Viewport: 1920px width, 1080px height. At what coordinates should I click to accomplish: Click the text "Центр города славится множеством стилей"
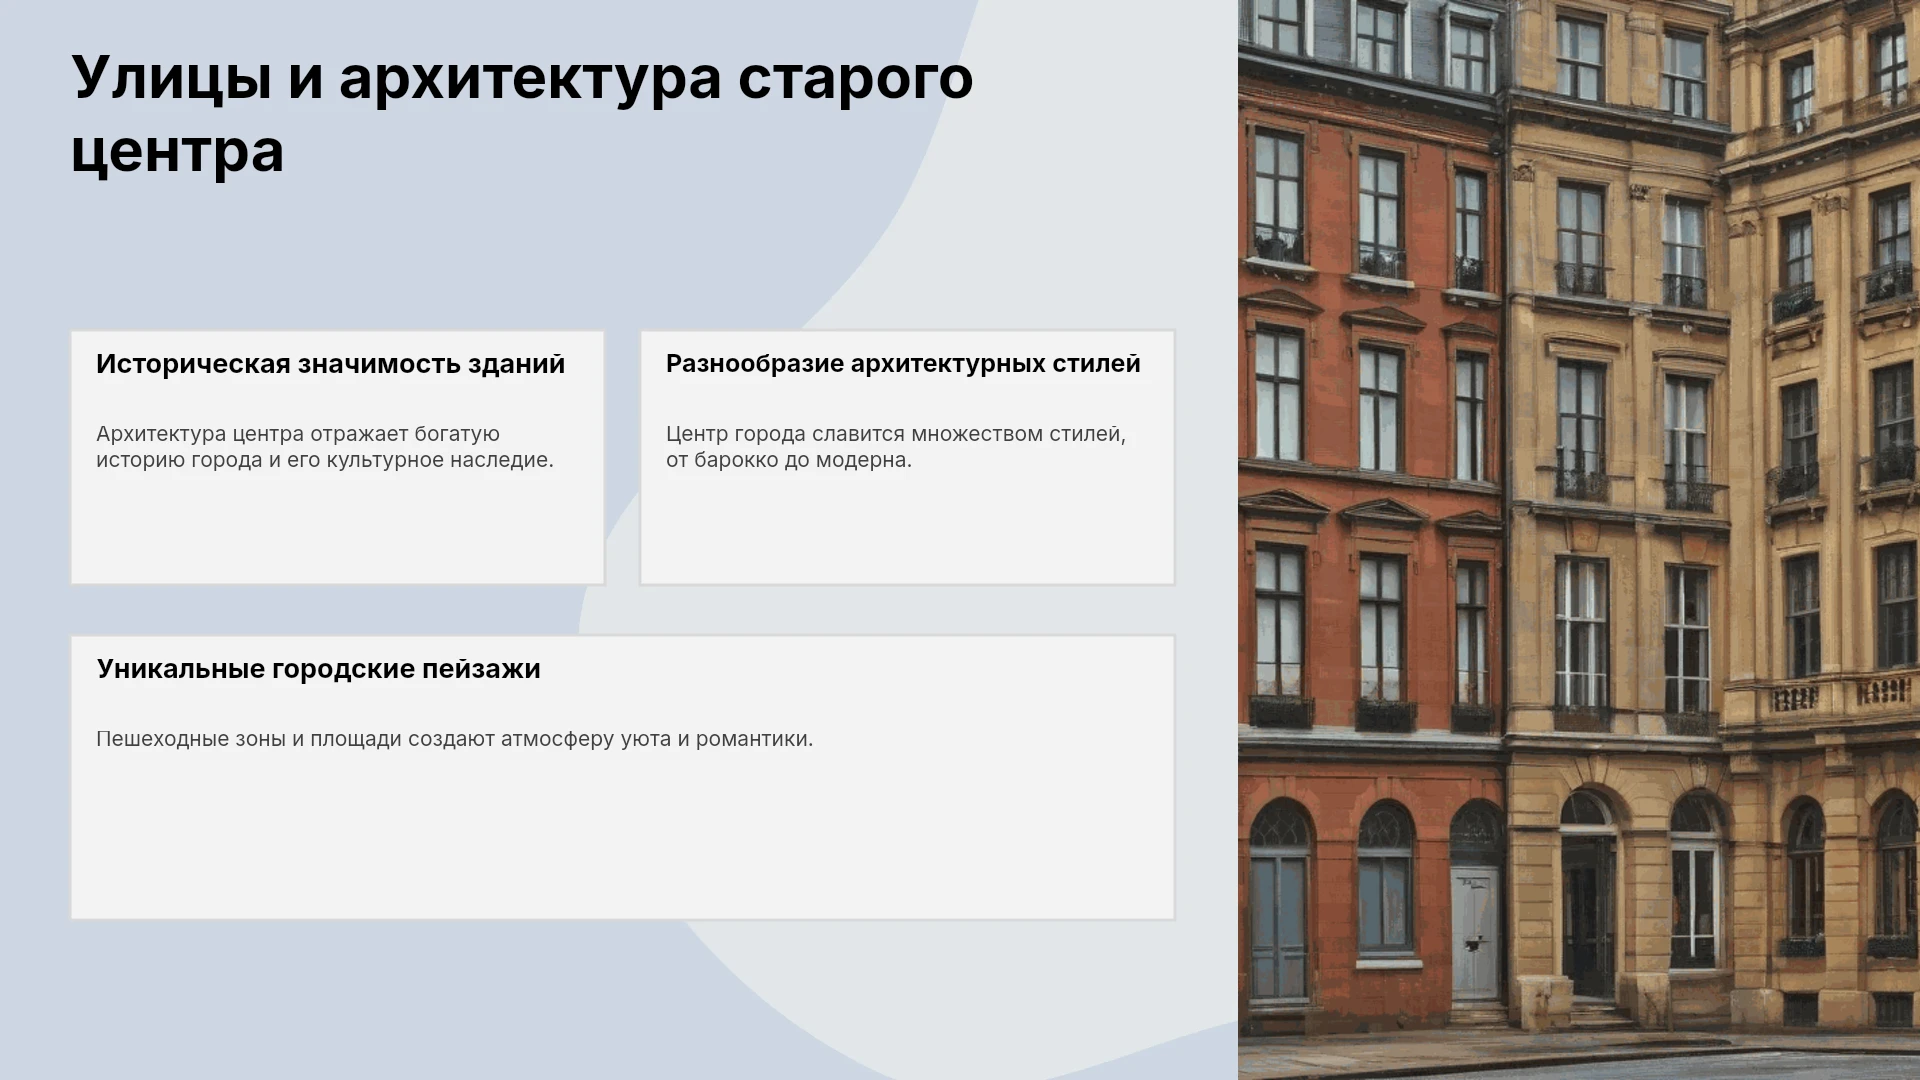pos(895,434)
